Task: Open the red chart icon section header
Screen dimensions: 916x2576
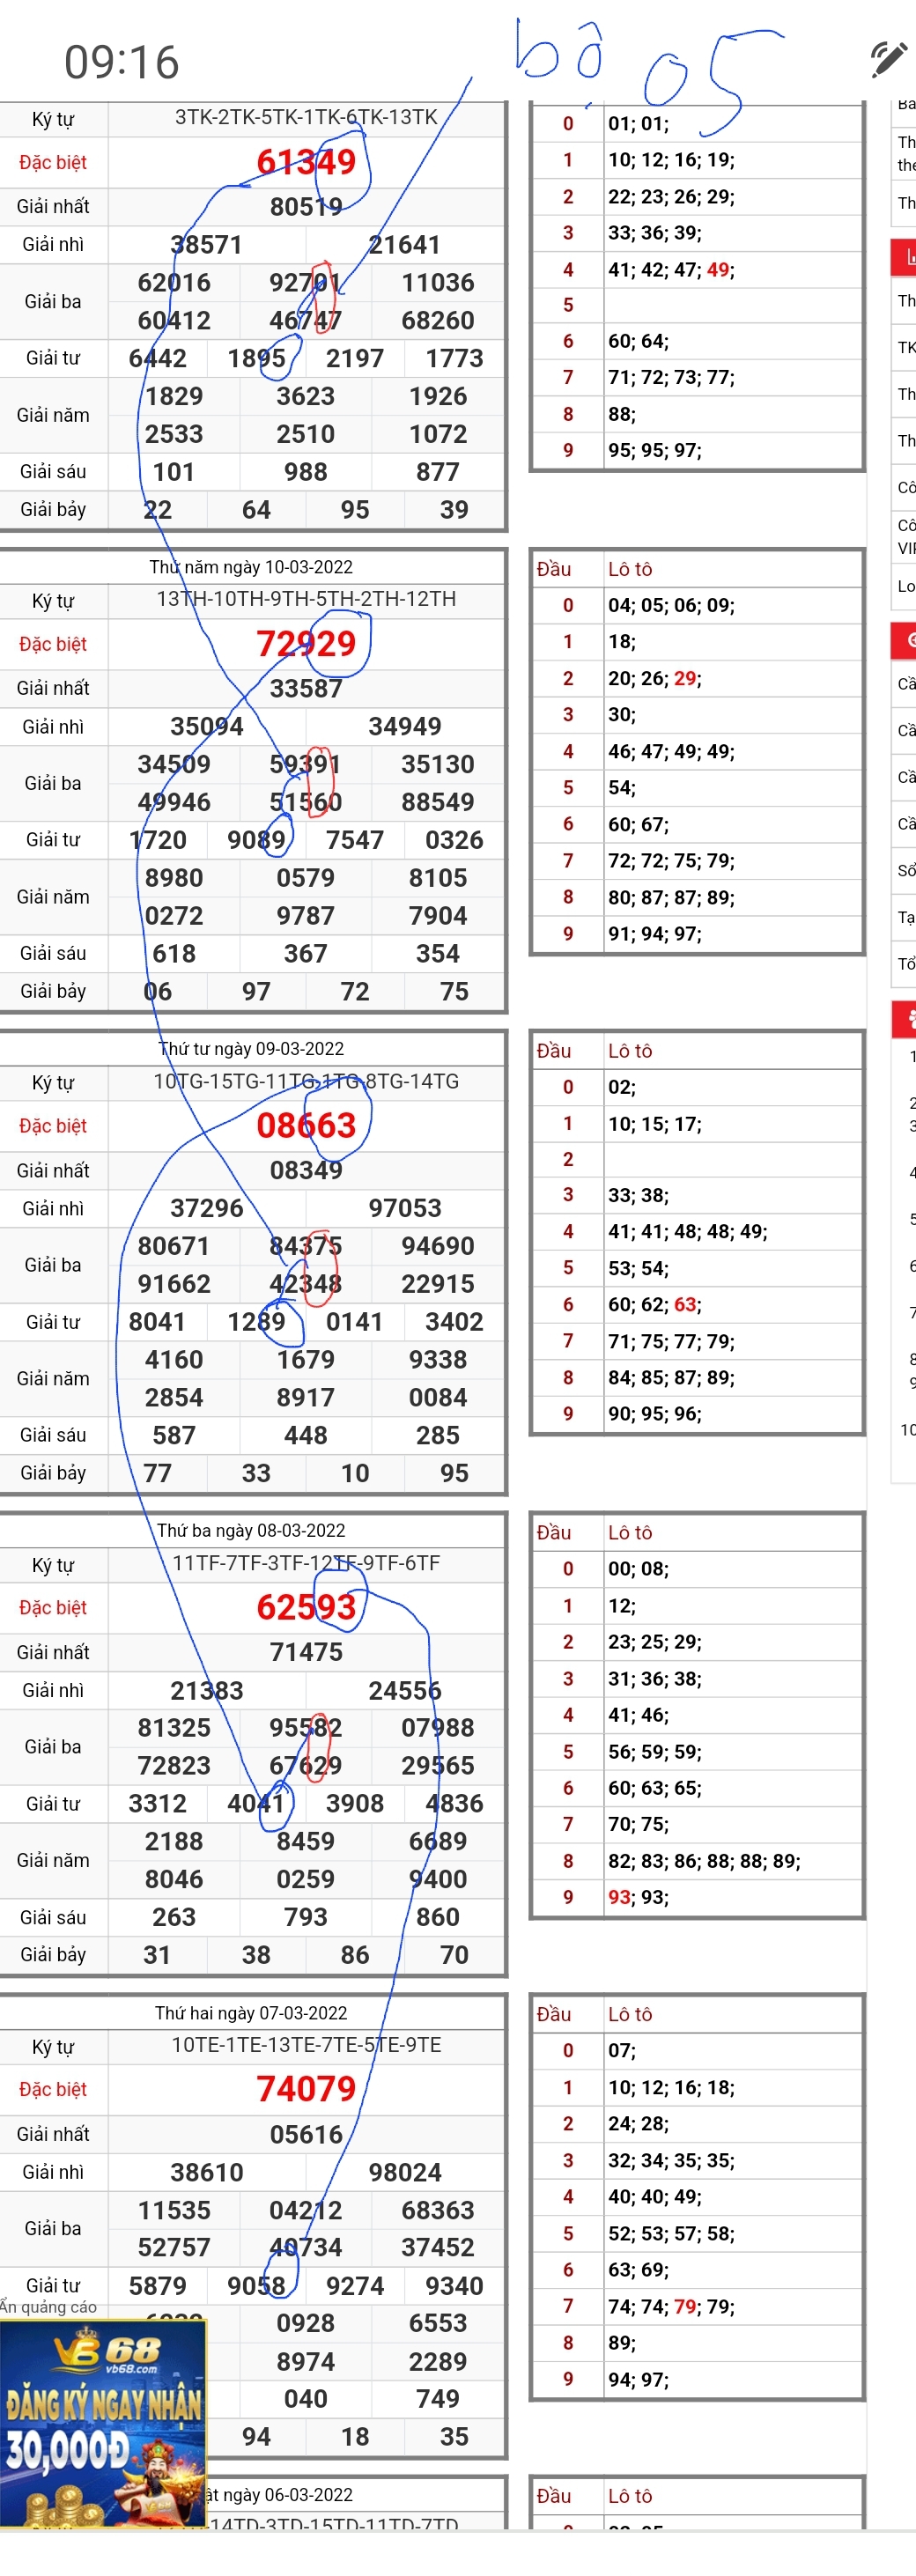Action: tap(904, 258)
